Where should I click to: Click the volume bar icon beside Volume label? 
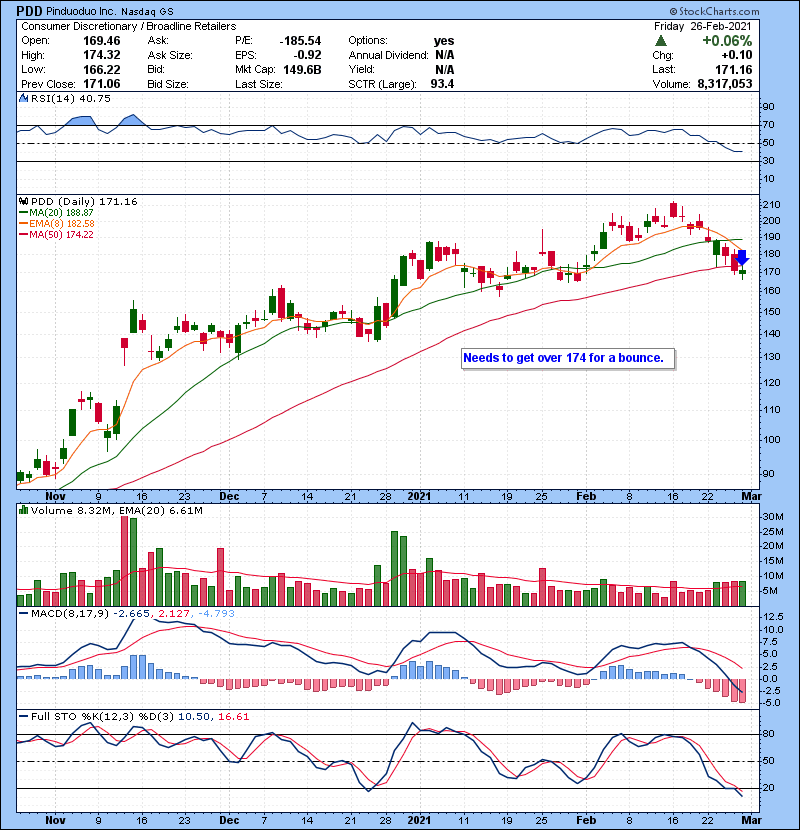(23, 510)
